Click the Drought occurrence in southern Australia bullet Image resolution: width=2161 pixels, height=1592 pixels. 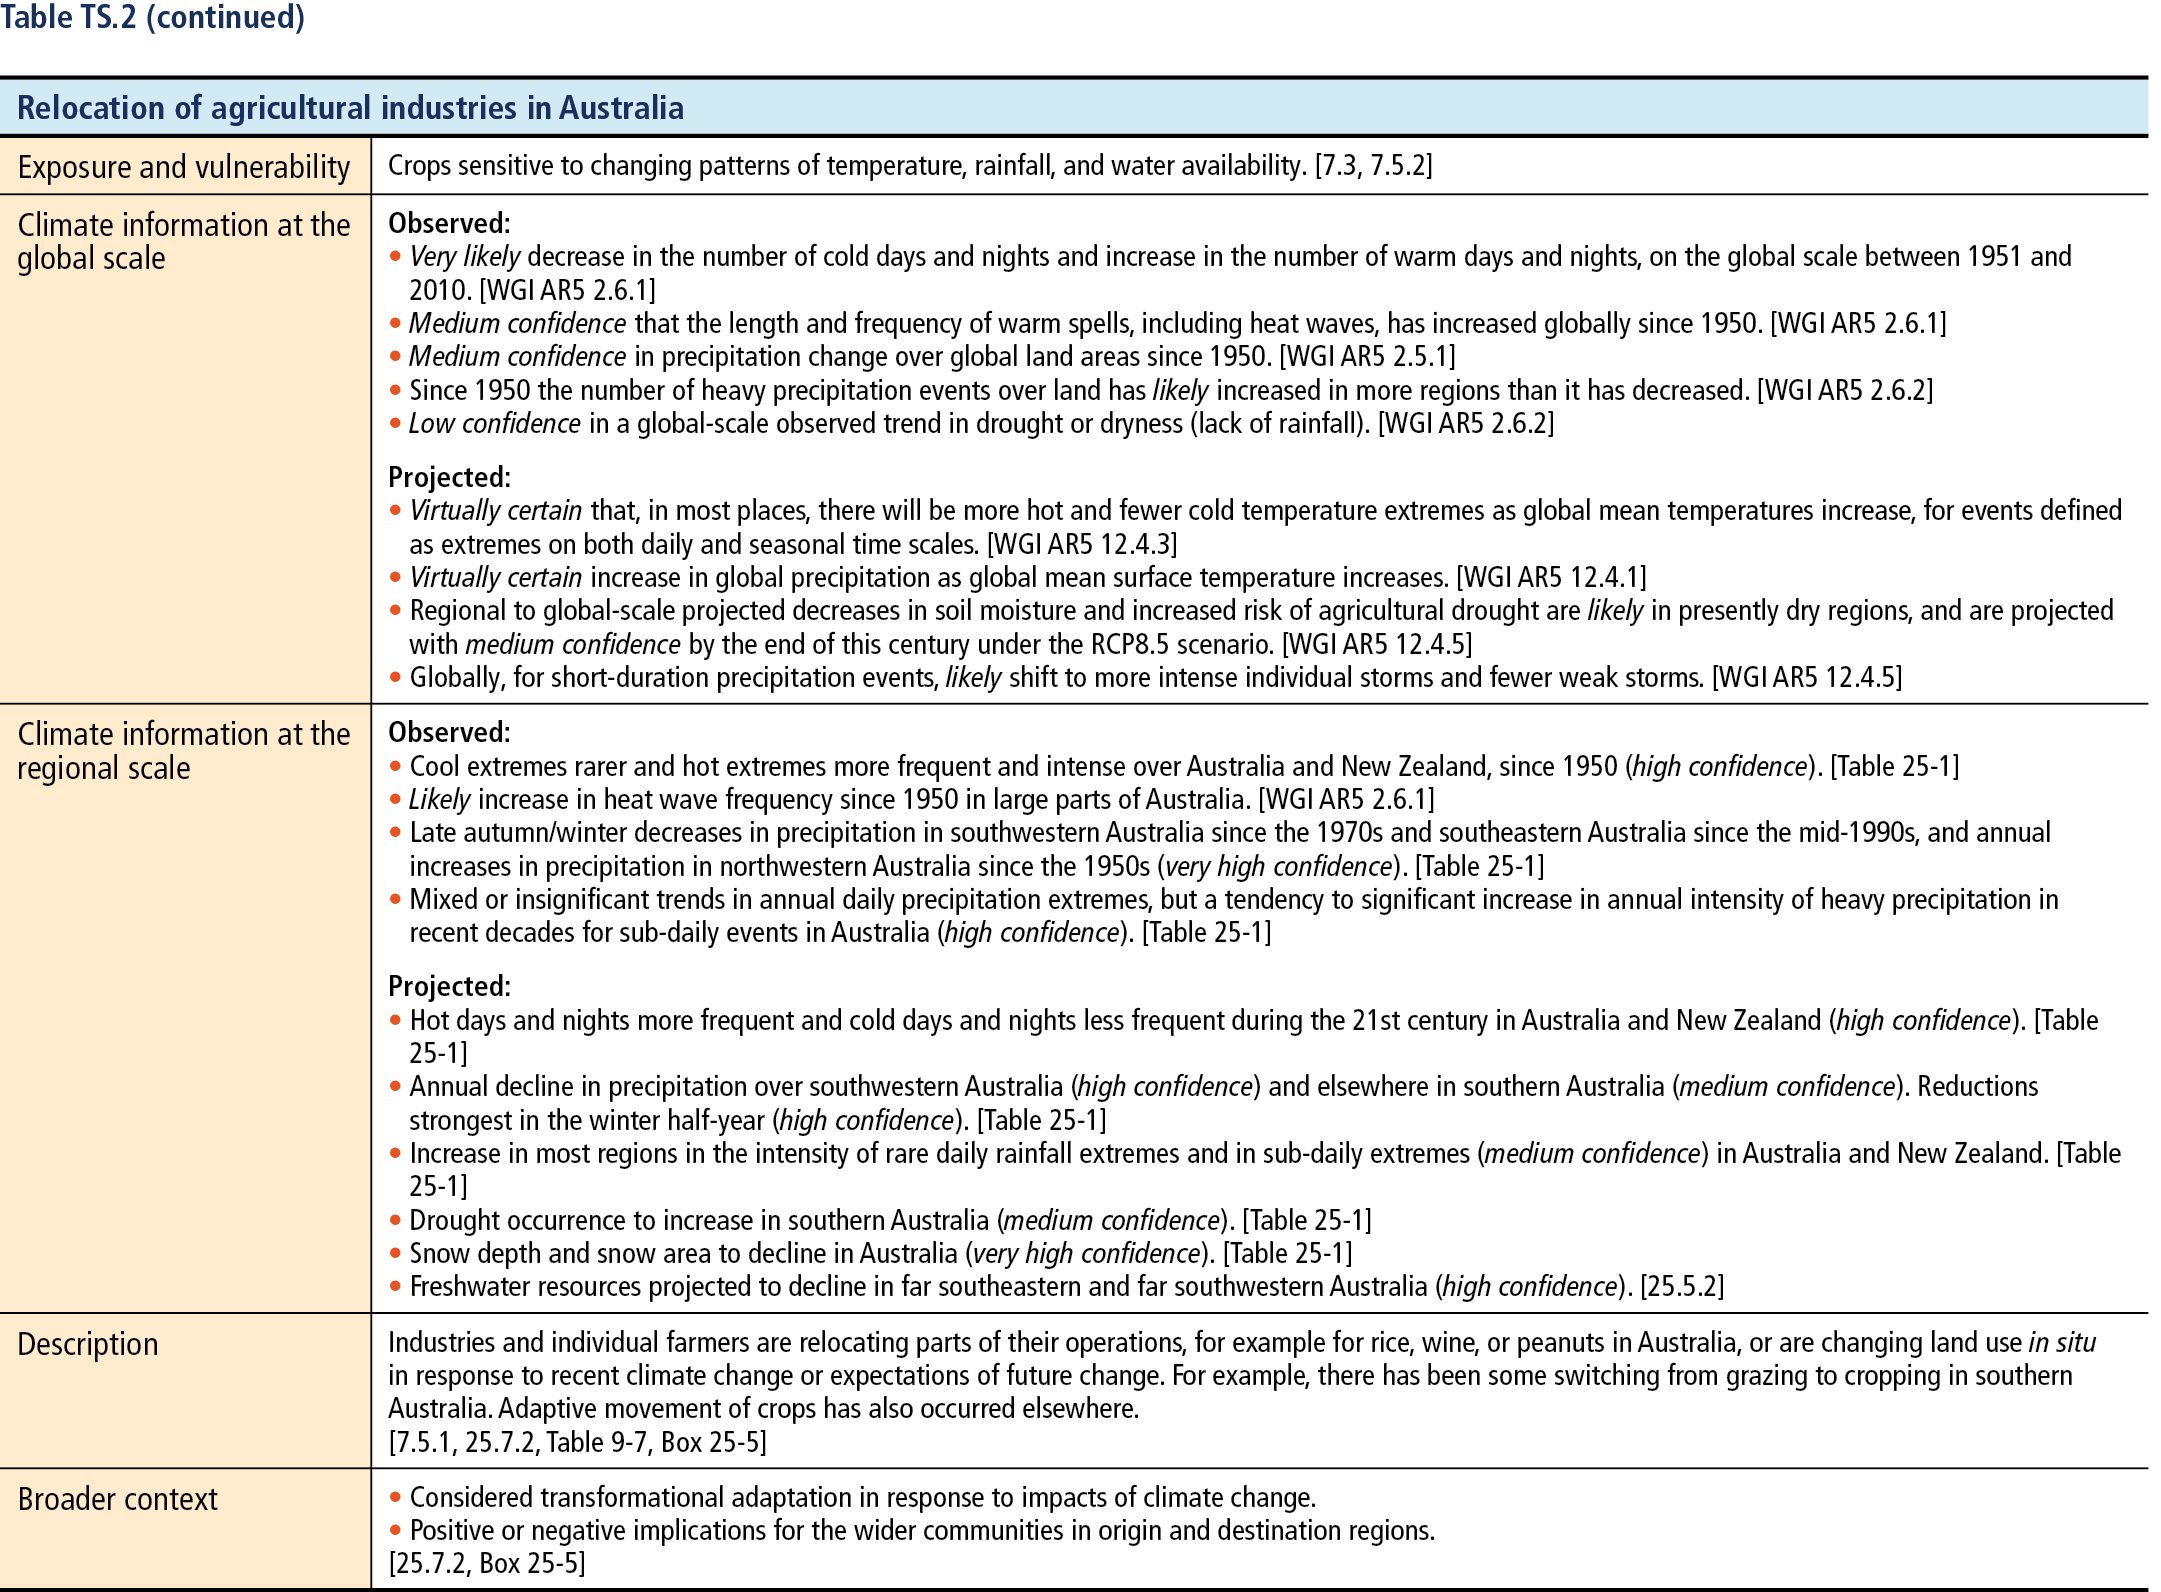(880, 1220)
